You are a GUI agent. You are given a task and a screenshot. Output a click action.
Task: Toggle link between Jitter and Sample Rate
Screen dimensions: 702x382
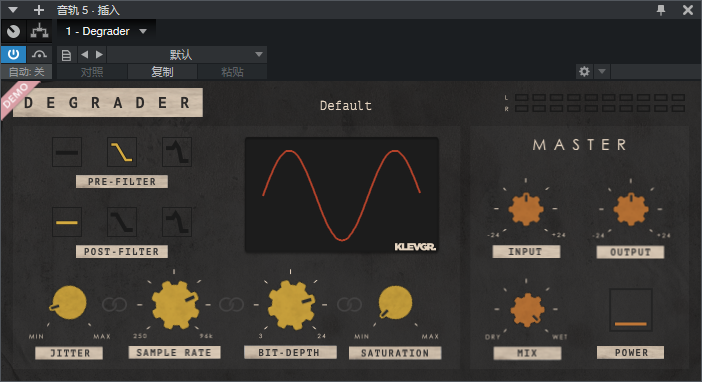pyautogui.click(x=115, y=305)
